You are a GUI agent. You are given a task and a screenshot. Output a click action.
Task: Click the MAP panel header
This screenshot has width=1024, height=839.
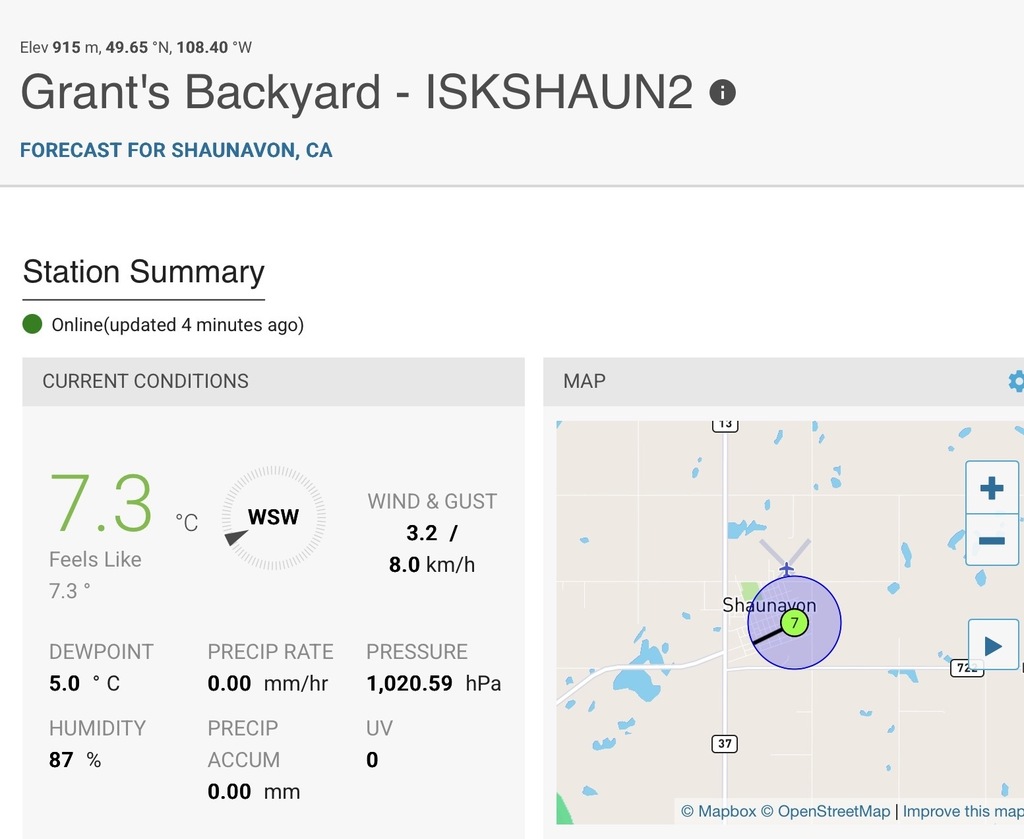(784, 381)
